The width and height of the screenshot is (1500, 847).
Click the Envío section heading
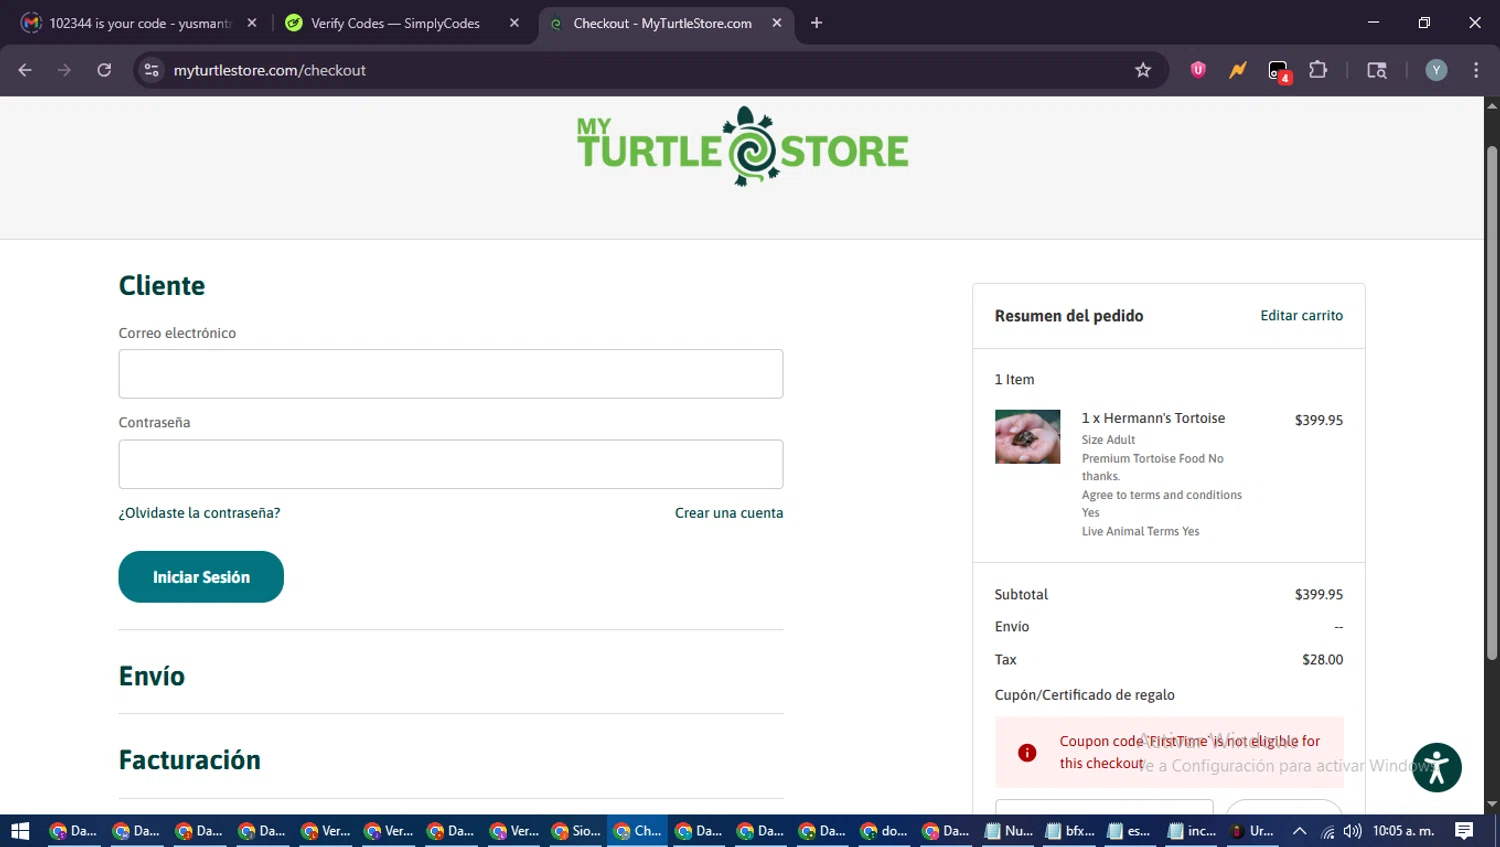(x=152, y=676)
